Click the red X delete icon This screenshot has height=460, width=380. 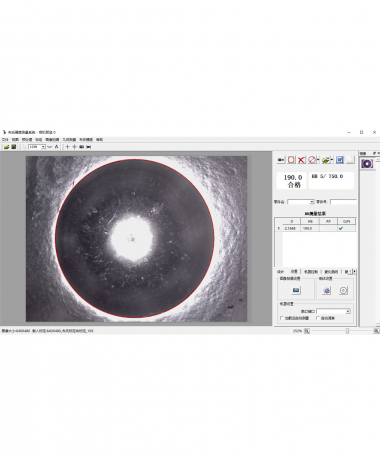click(x=302, y=160)
